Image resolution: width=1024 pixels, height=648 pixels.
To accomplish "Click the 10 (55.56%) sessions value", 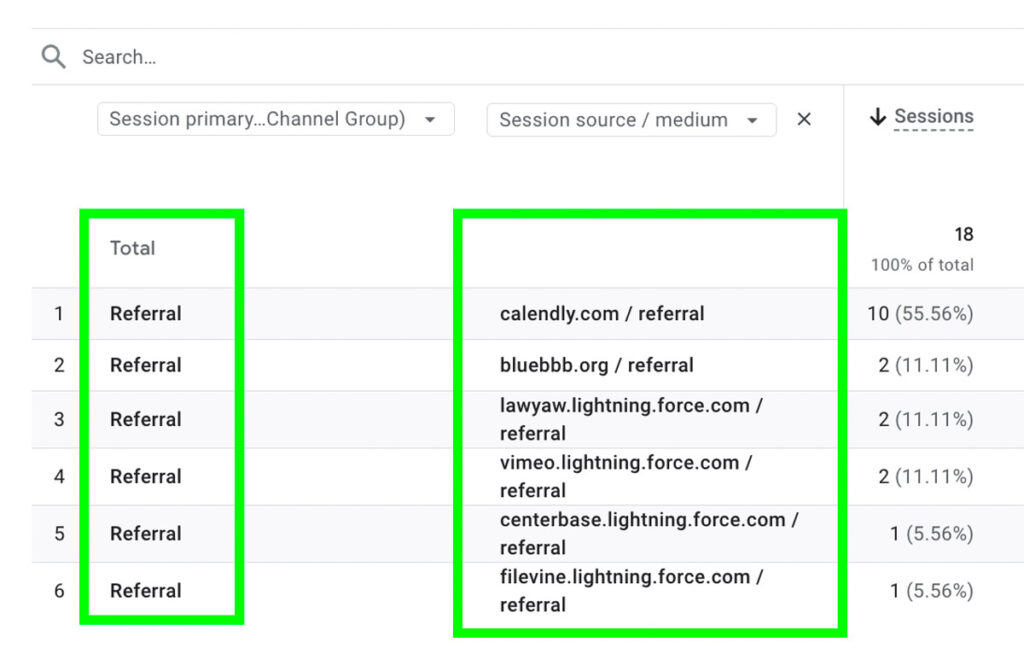I will pyautogui.click(x=920, y=314).
